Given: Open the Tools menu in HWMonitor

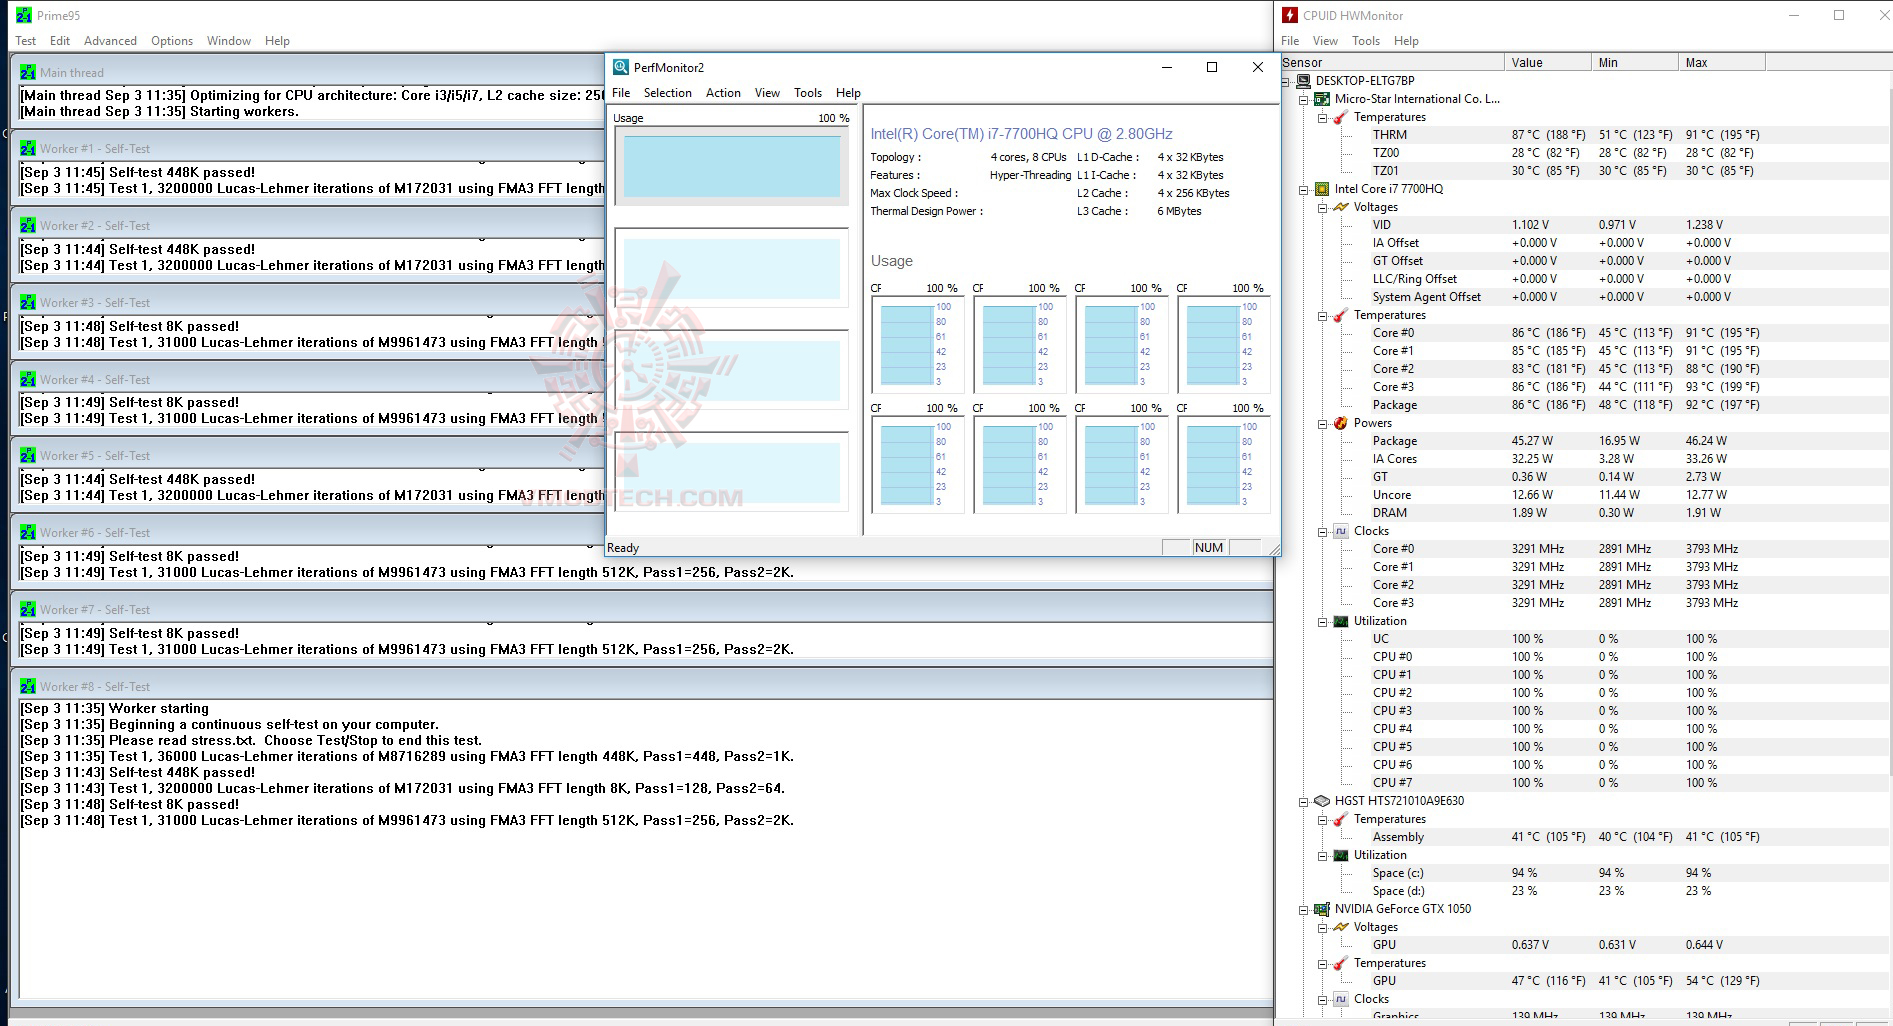Looking at the screenshot, I should pos(1365,41).
